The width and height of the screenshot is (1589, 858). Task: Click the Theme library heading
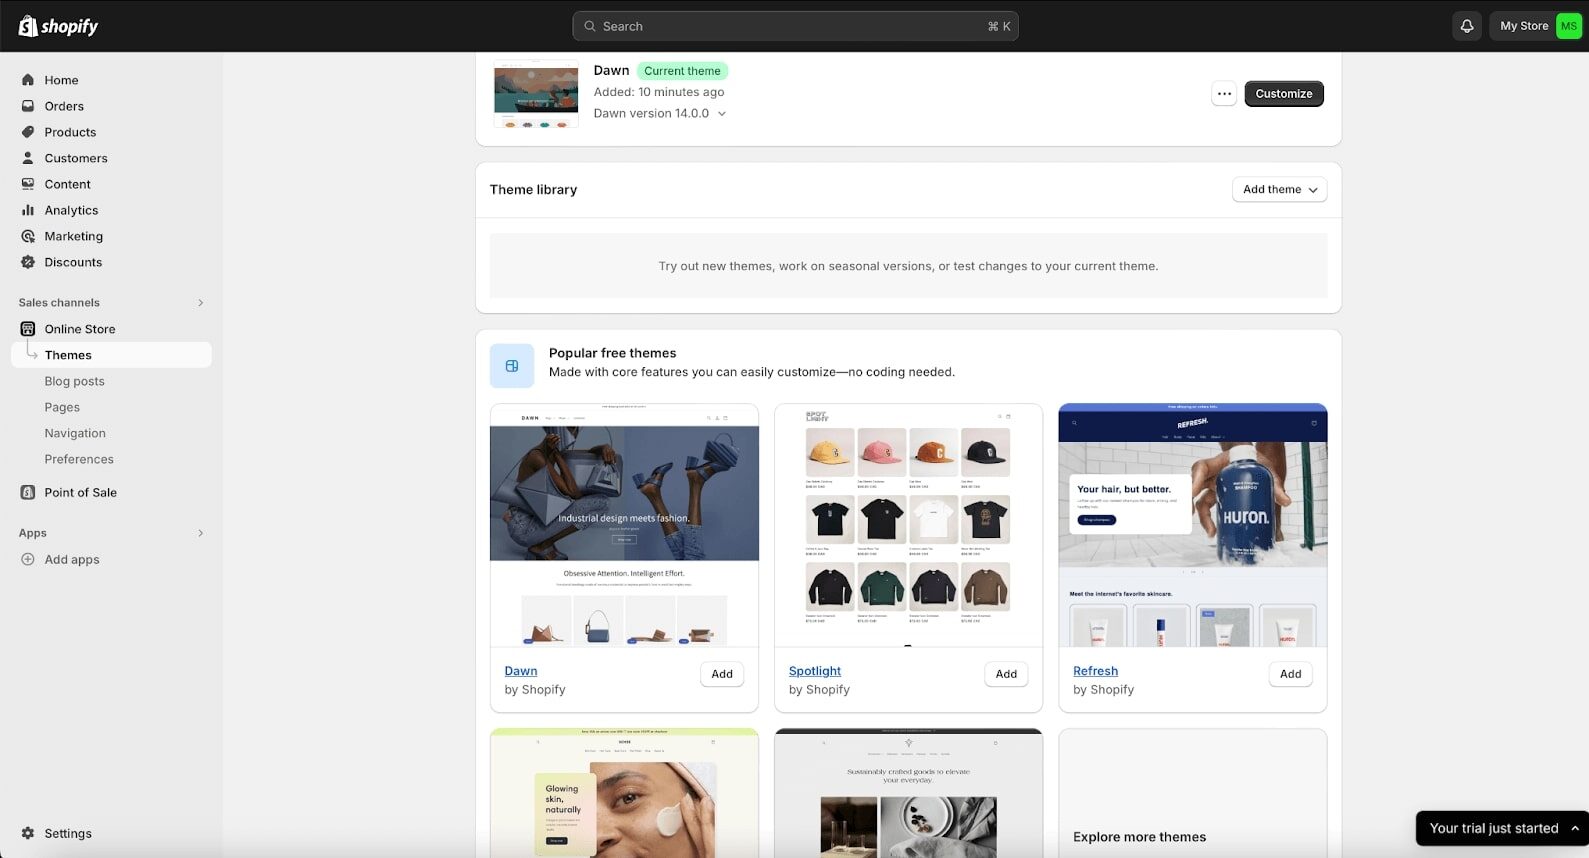[533, 189]
